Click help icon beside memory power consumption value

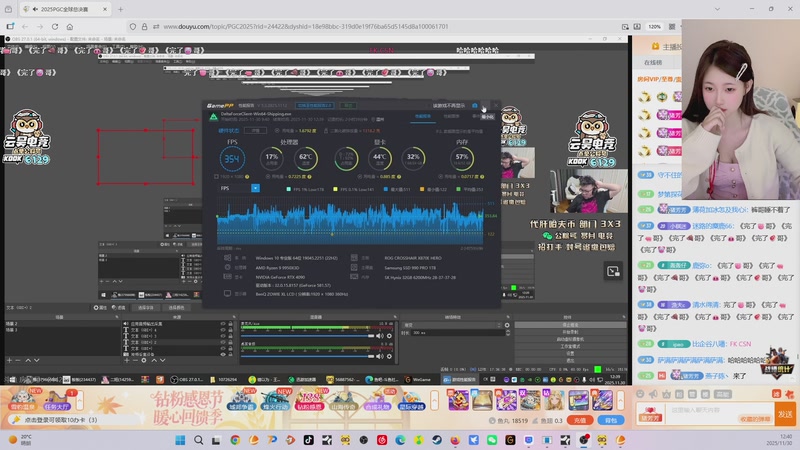click(482, 177)
